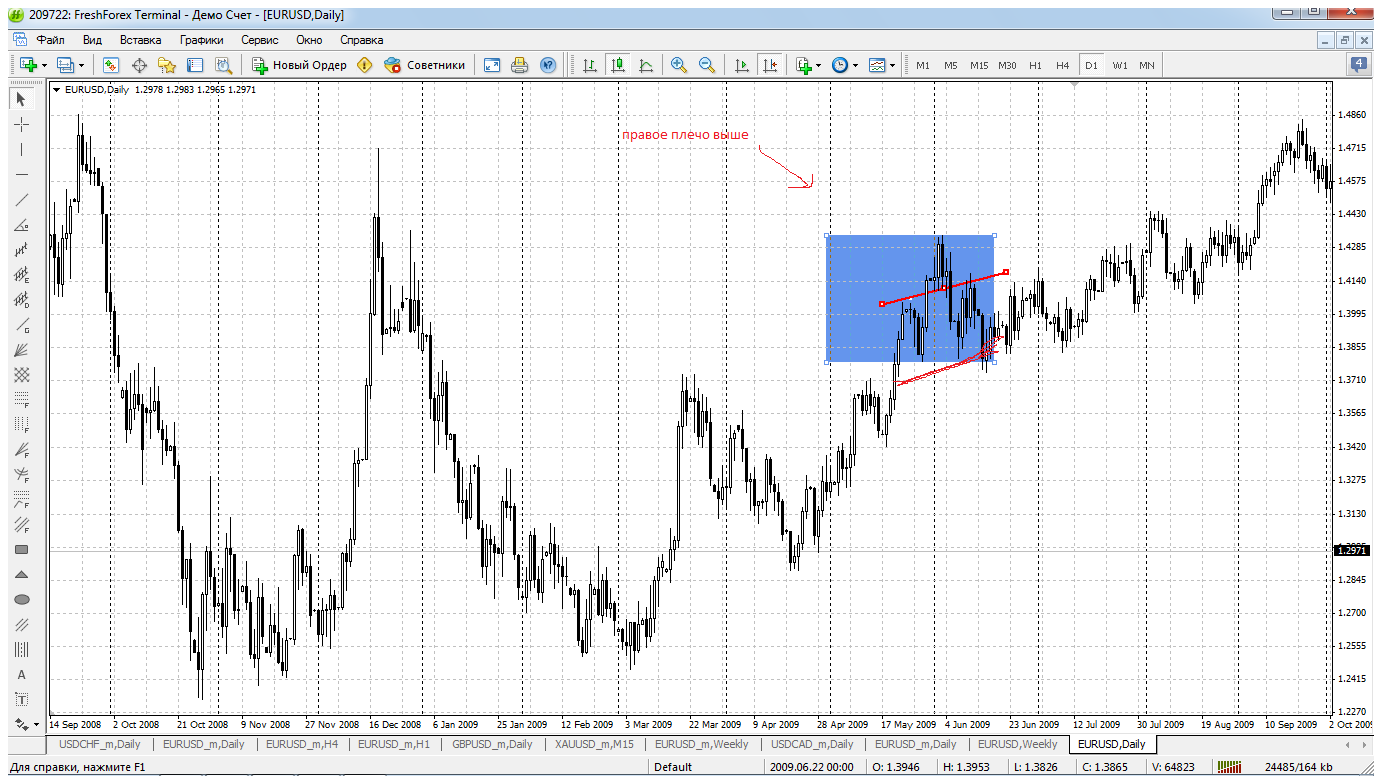The width and height of the screenshot is (1382, 784).
Task: Select the Triangle shape tool
Action: [x=22, y=574]
